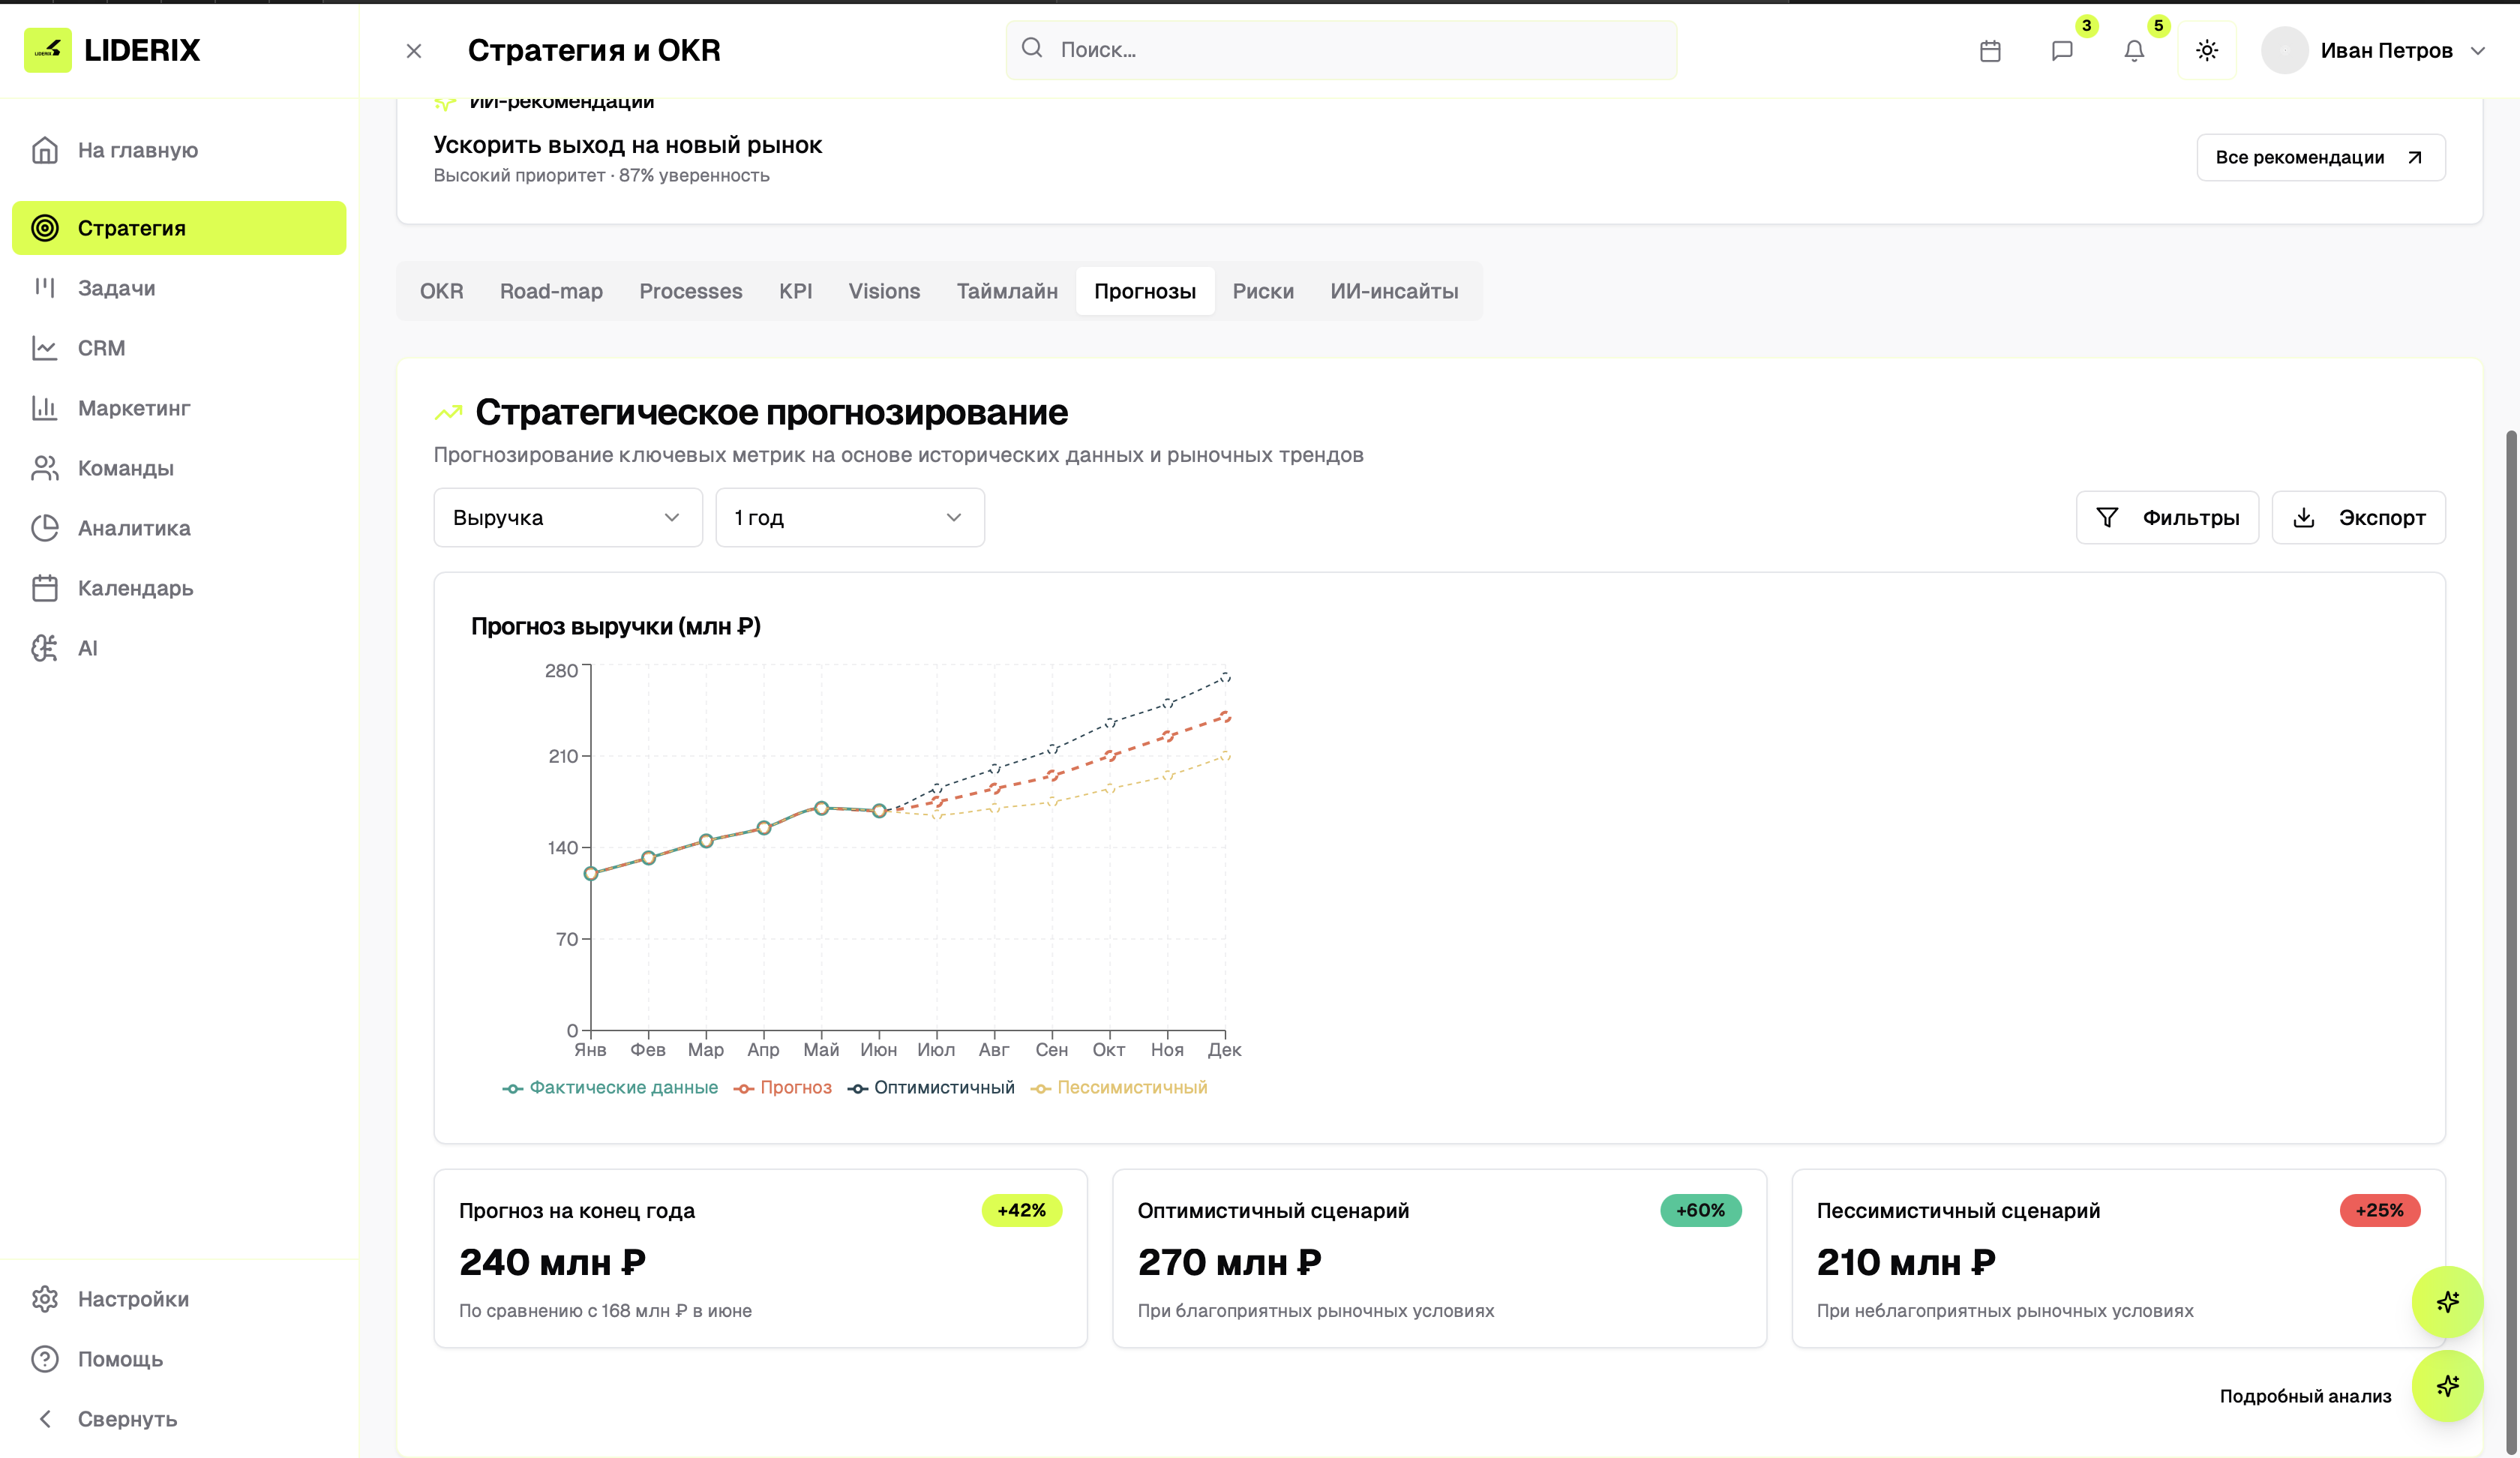Viewport: 2520px width, 1458px height.
Task: Open the notifications bell with badge 5
Action: click(2134, 50)
